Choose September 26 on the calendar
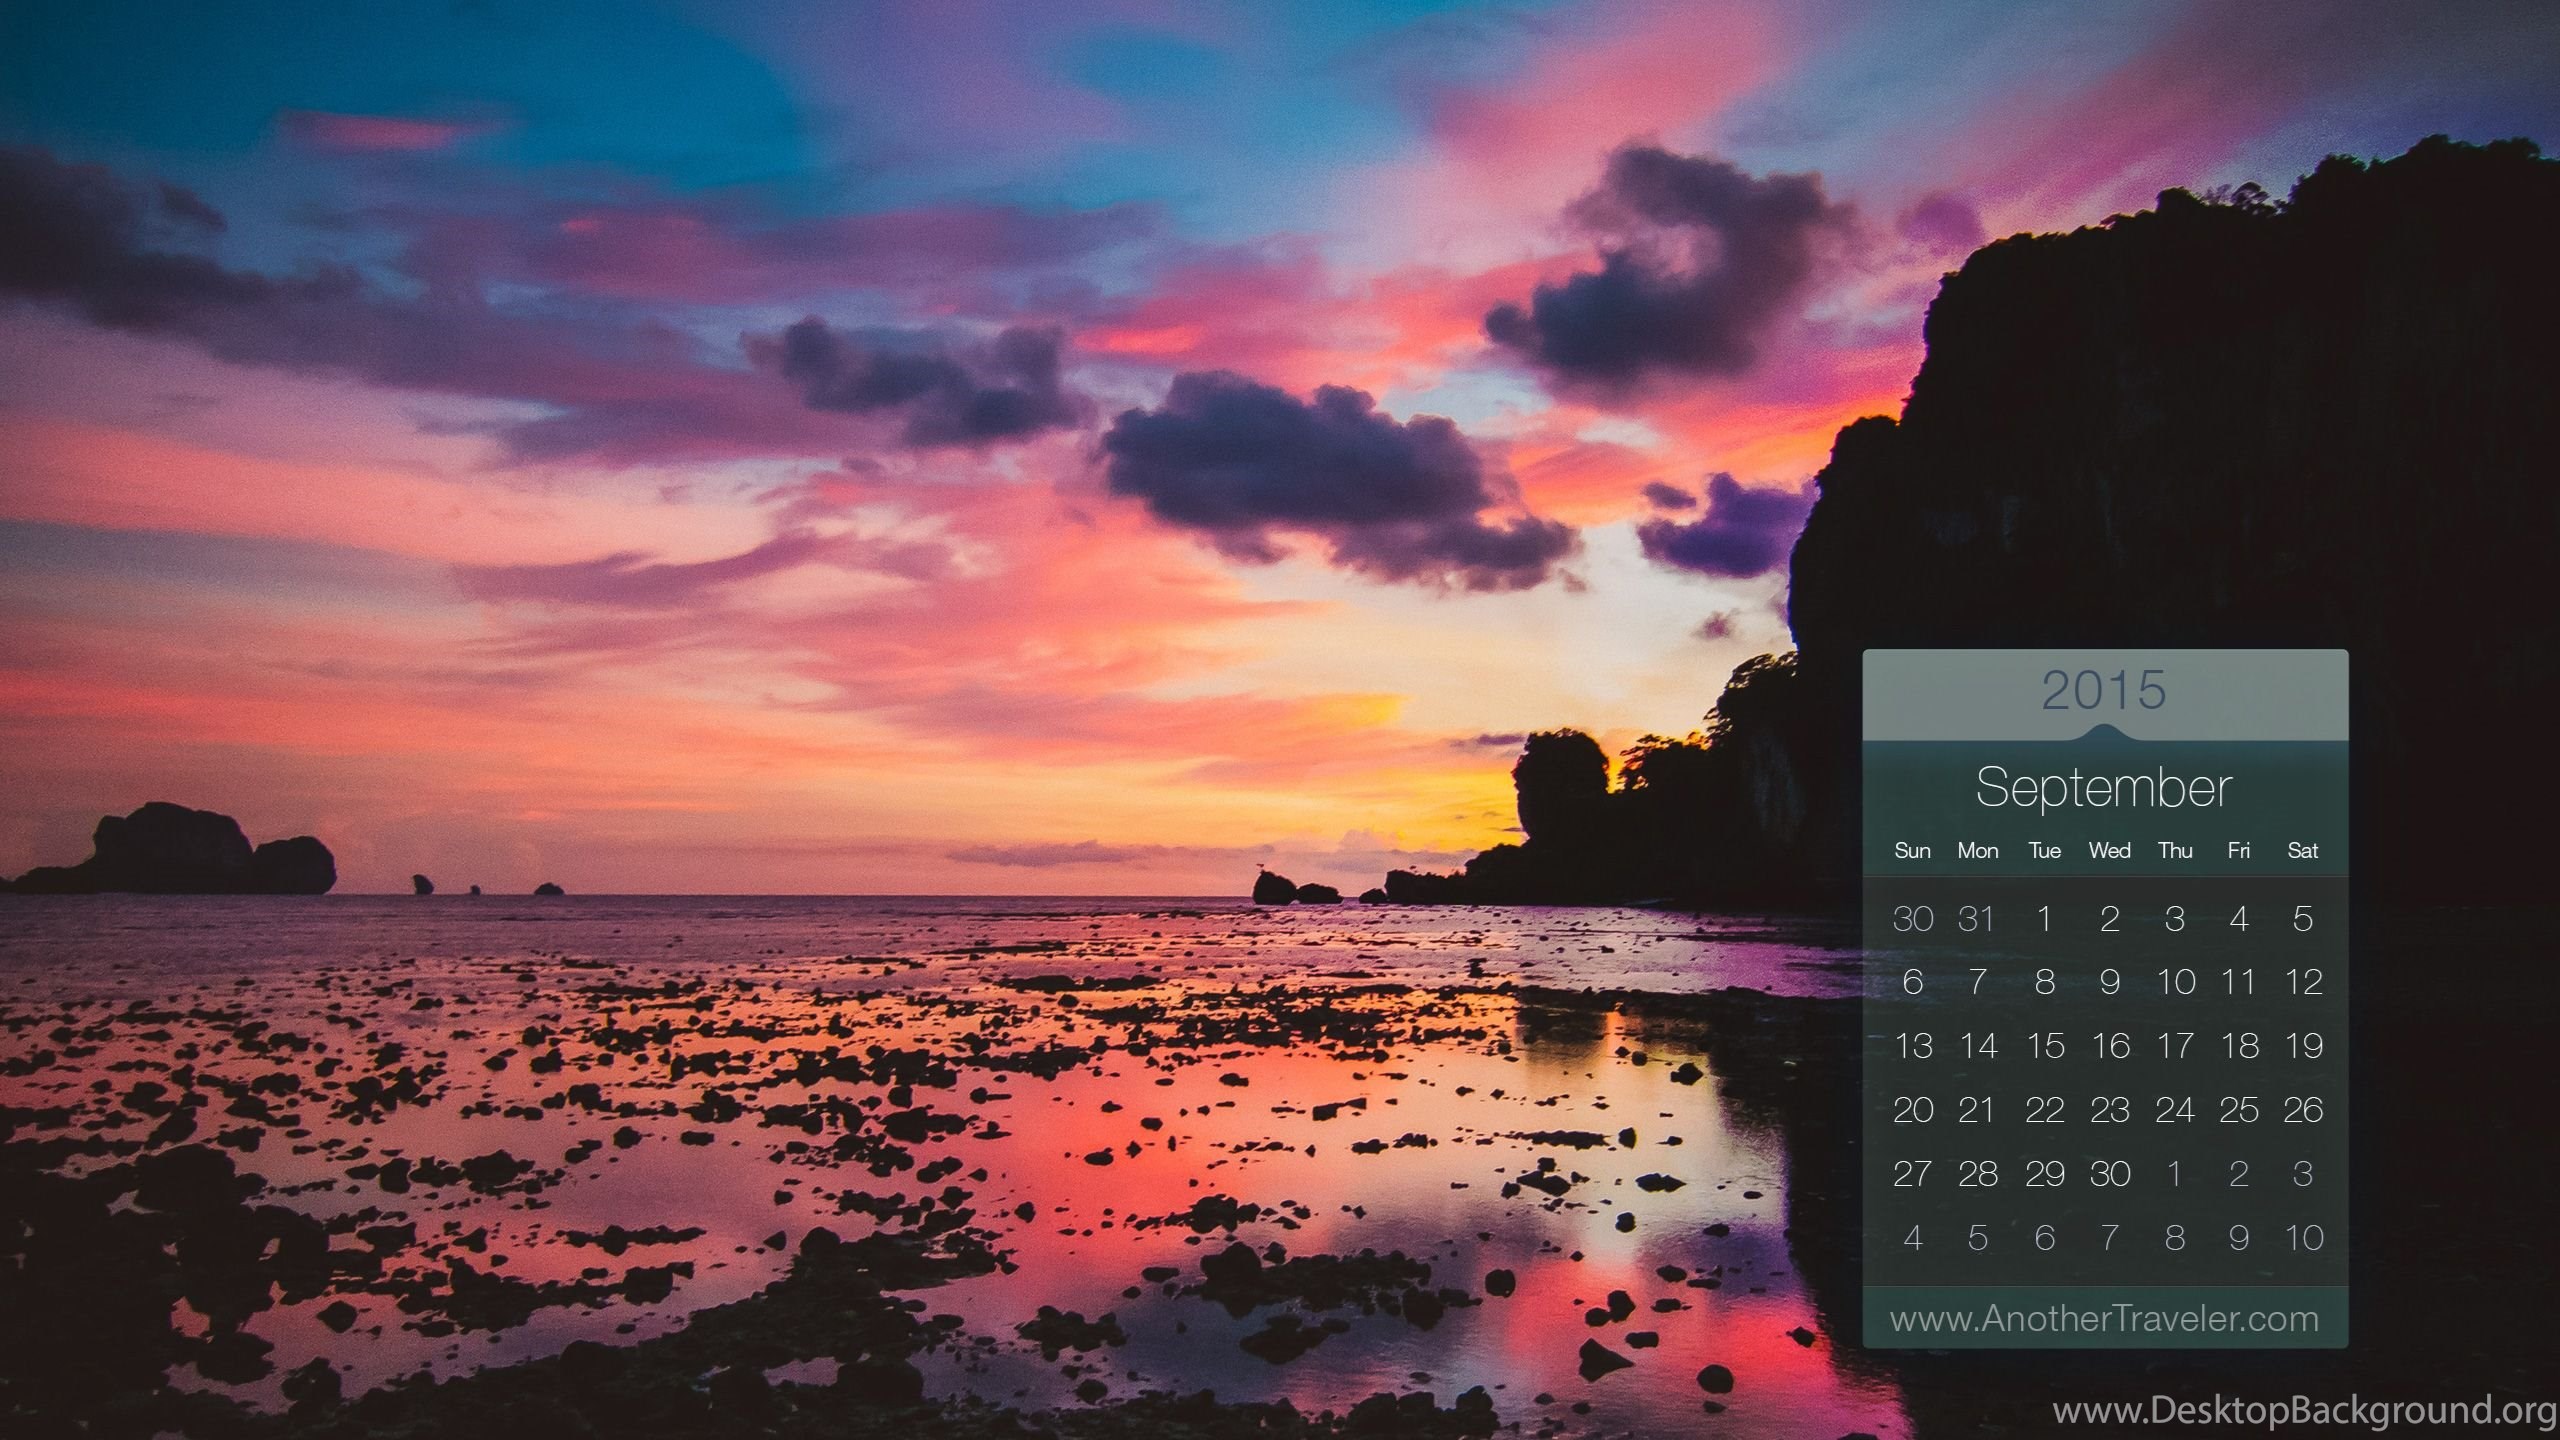 click(2303, 1110)
